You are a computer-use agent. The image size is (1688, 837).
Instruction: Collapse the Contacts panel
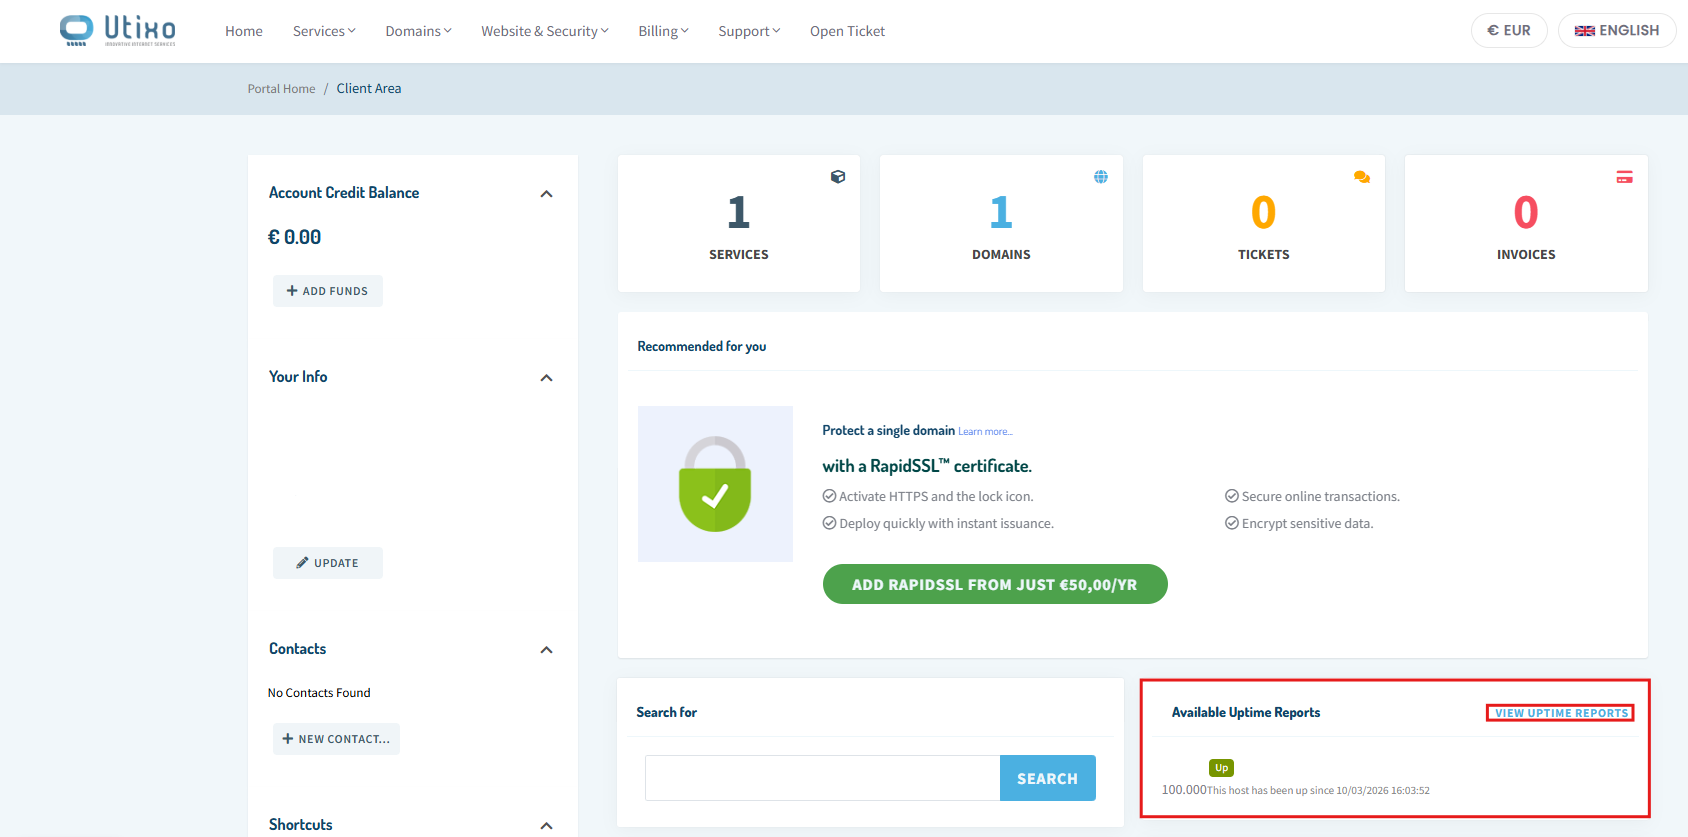pos(546,650)
